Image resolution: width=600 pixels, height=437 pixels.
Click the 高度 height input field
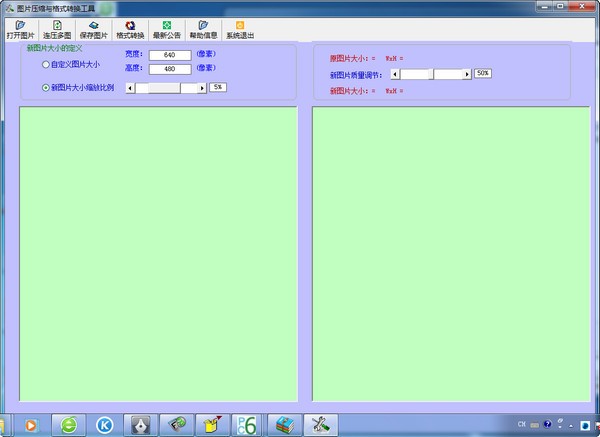(169, 69)
